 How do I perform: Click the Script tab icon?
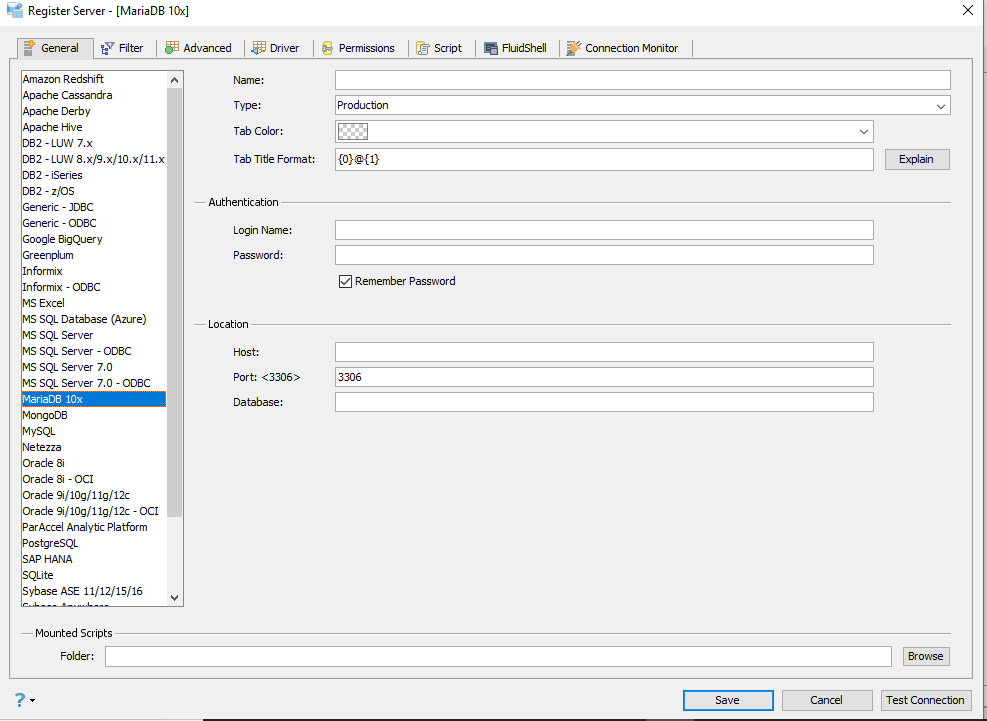tap(423, 48)
